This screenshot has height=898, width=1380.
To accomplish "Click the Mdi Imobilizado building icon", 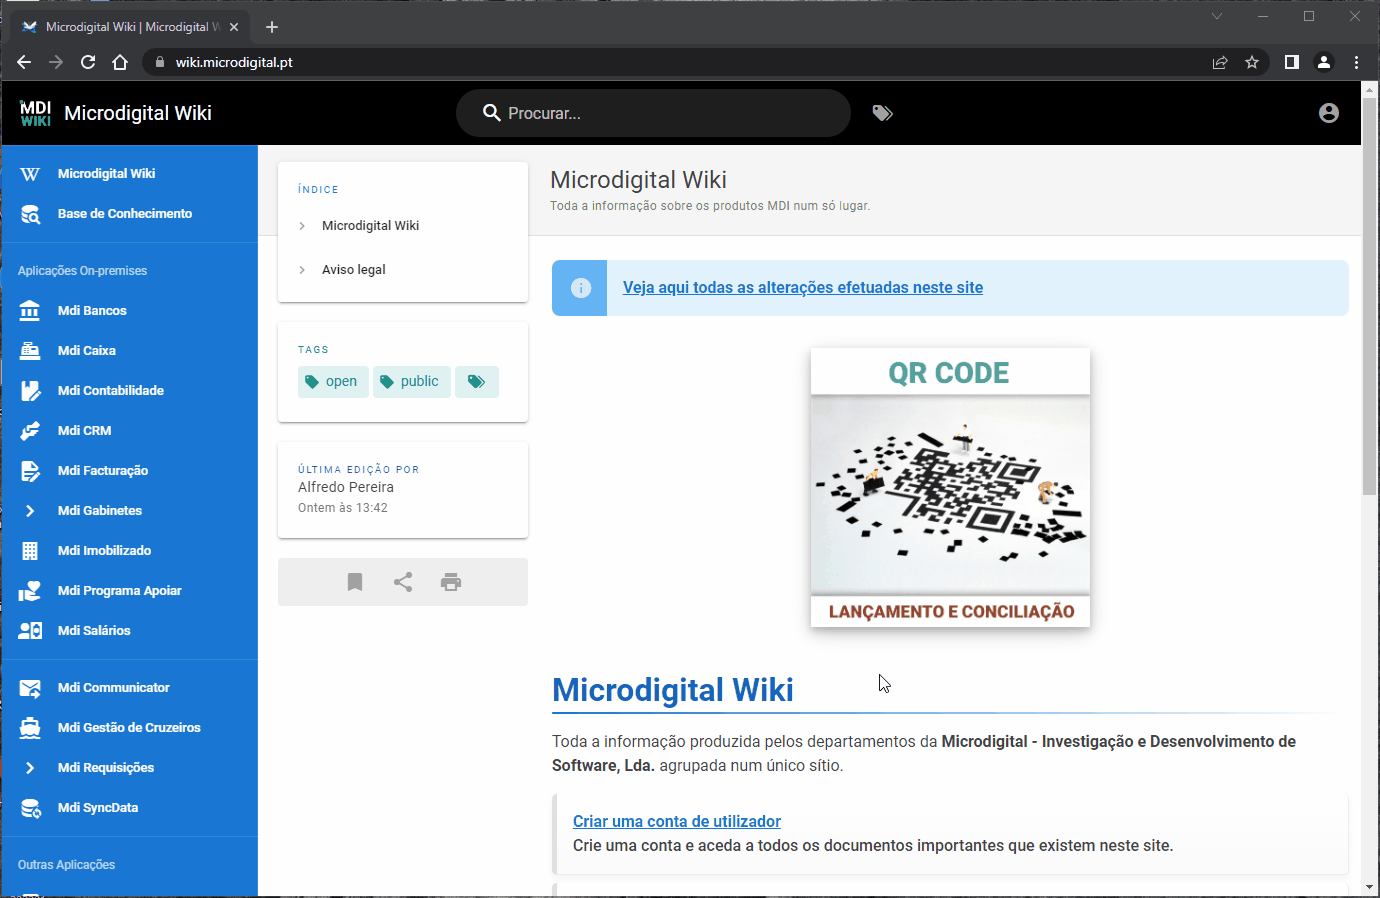I will [30, 551].
